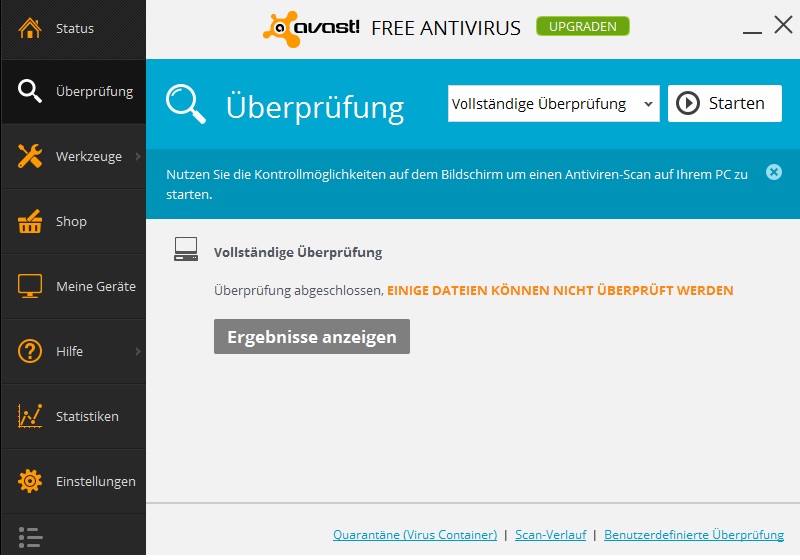800x560 pixels.
Task: Select the Überprüfung magnifier icon in sidebar
Action: click(30, 91)
